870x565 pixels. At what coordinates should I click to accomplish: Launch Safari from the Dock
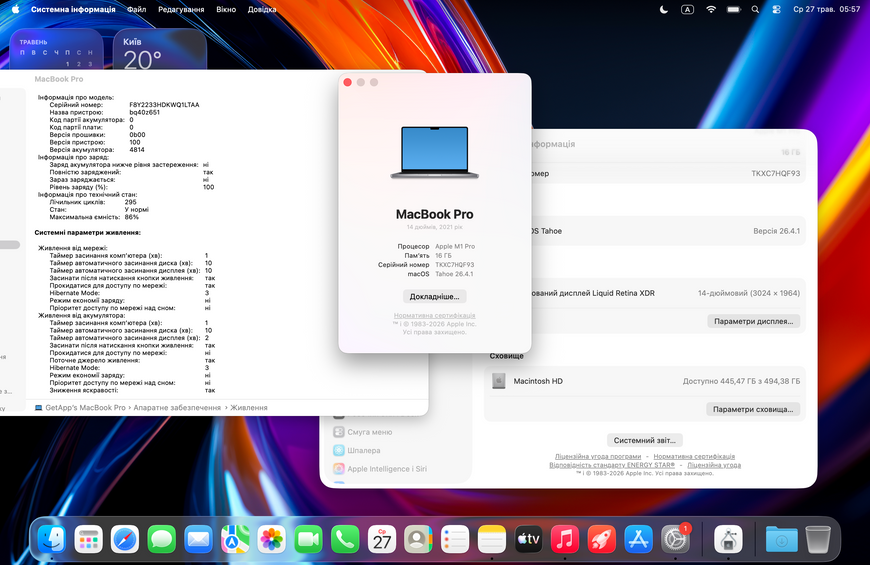coord(125,539)
